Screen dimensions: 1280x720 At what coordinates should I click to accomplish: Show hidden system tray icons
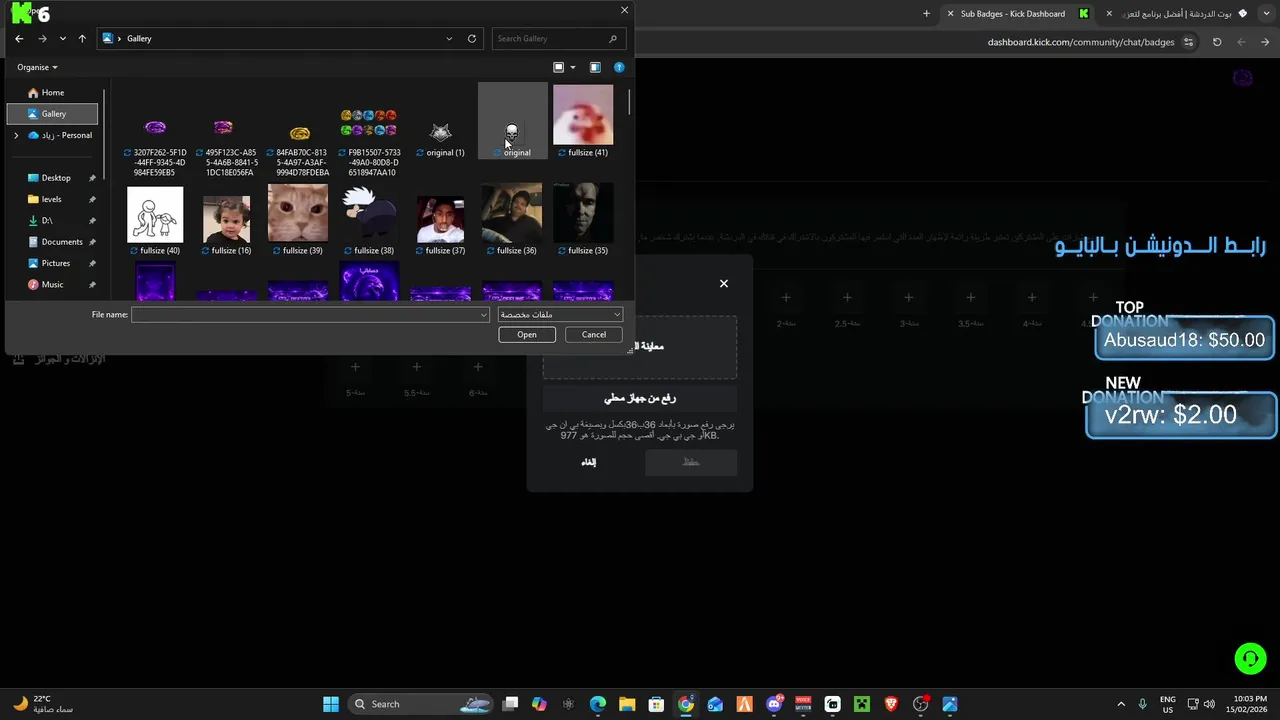tap(1121, 704)
